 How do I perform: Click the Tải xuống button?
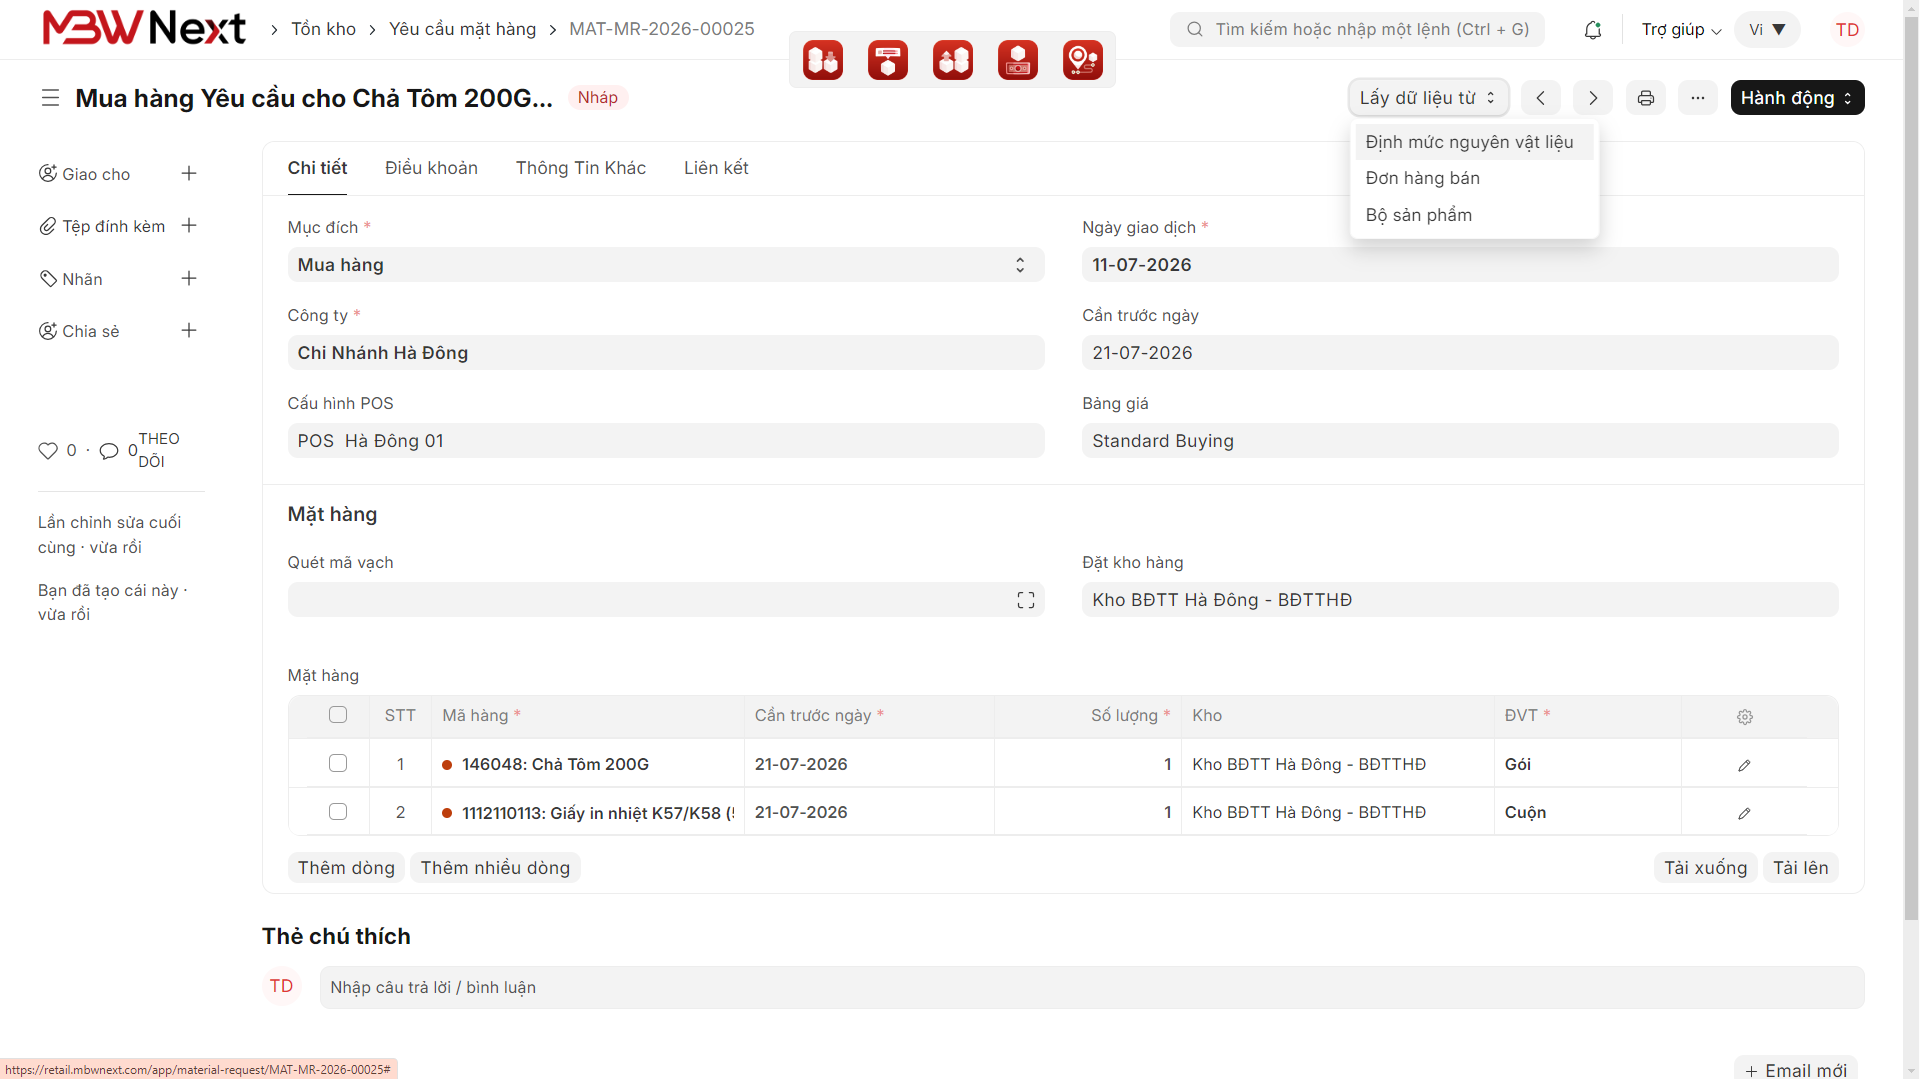(x=1705, y=868)
